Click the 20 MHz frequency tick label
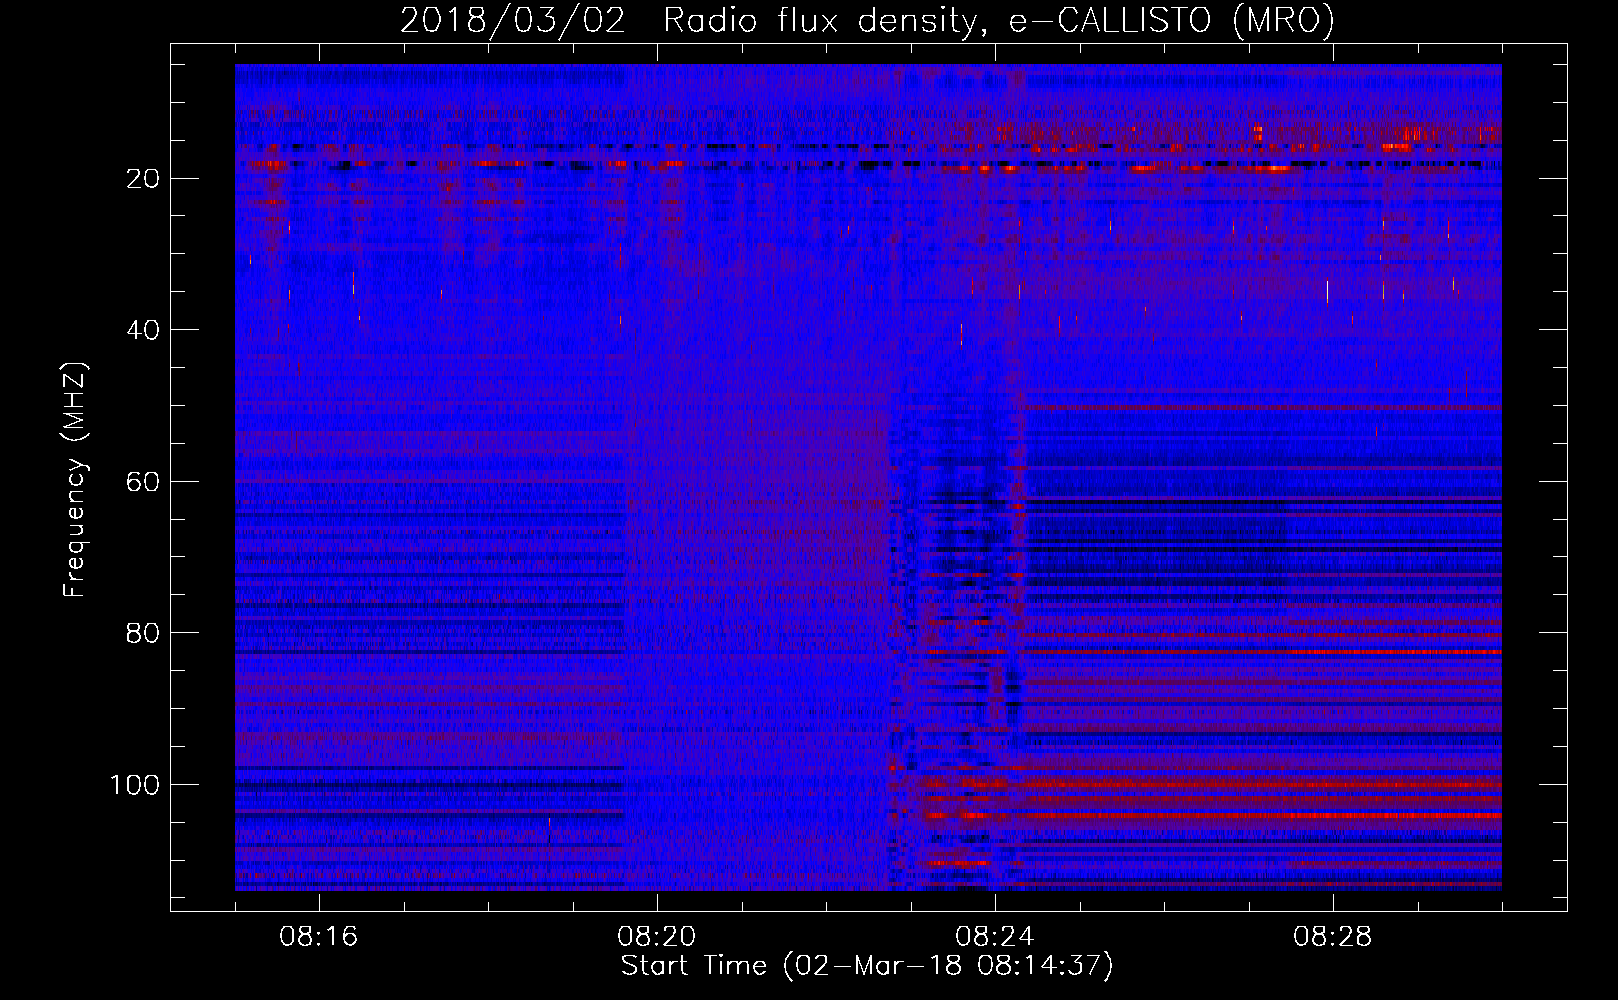The image size is (1618, 1000). [144, 179]
